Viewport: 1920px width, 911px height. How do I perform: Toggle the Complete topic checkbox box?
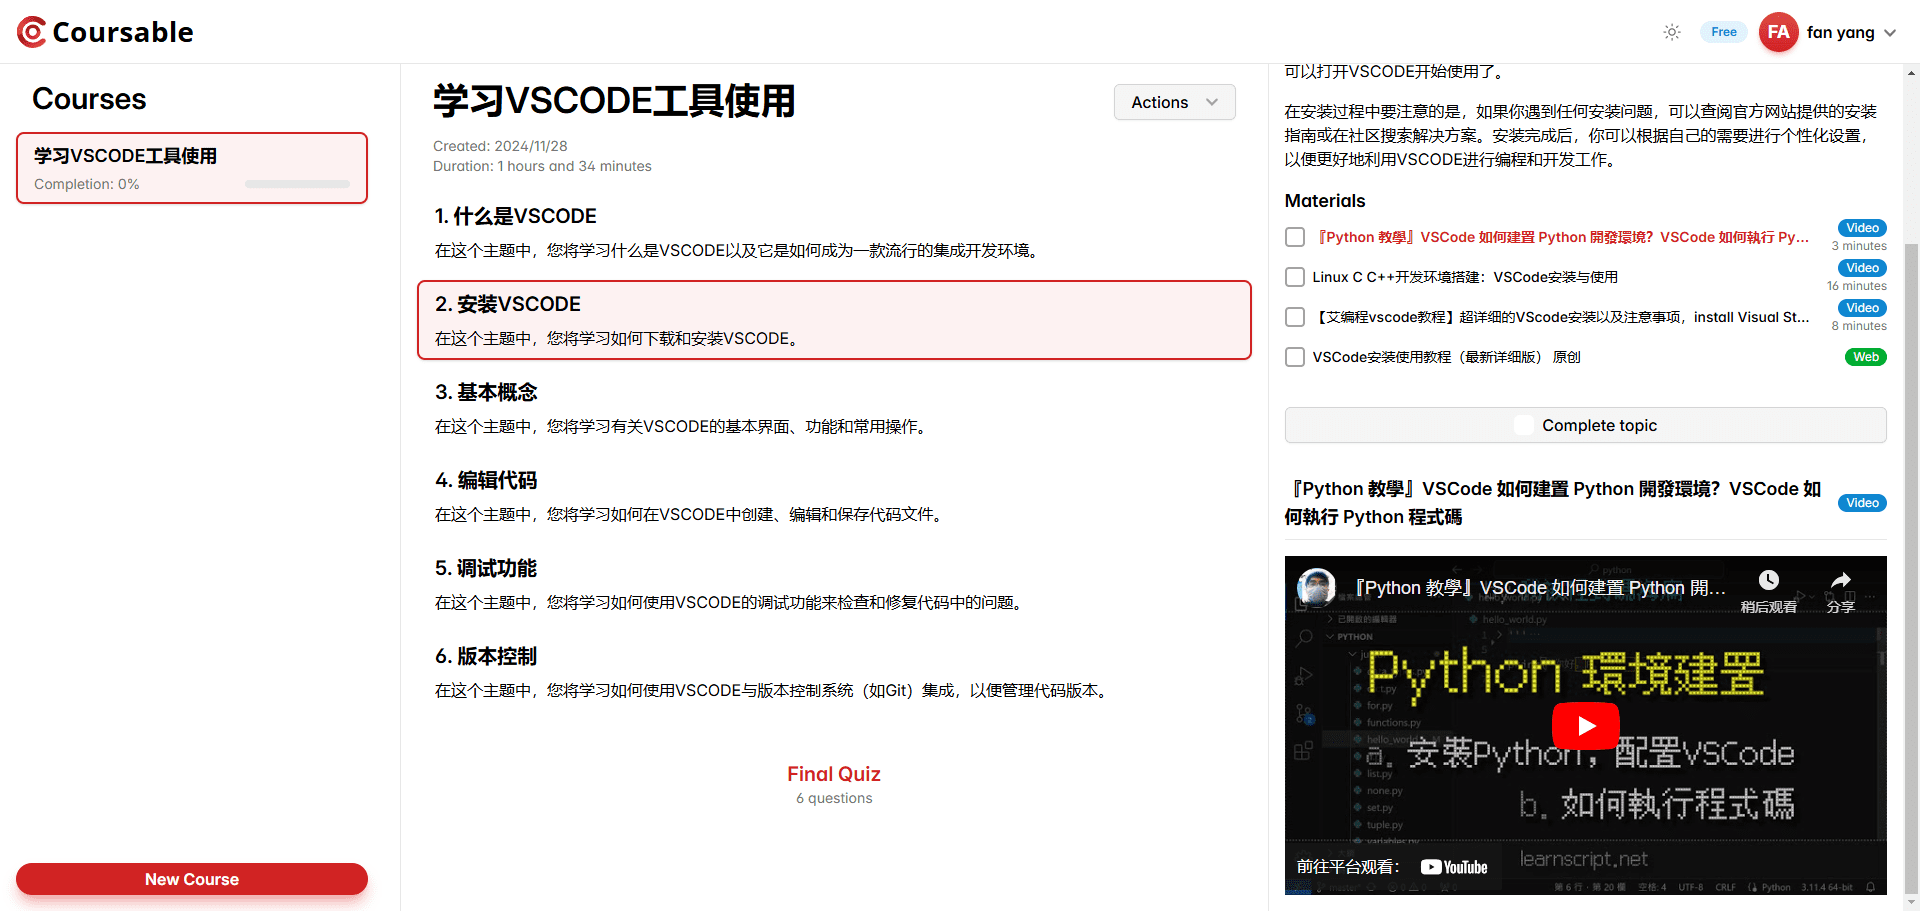pyautogui.click(x=1523, y=425)
